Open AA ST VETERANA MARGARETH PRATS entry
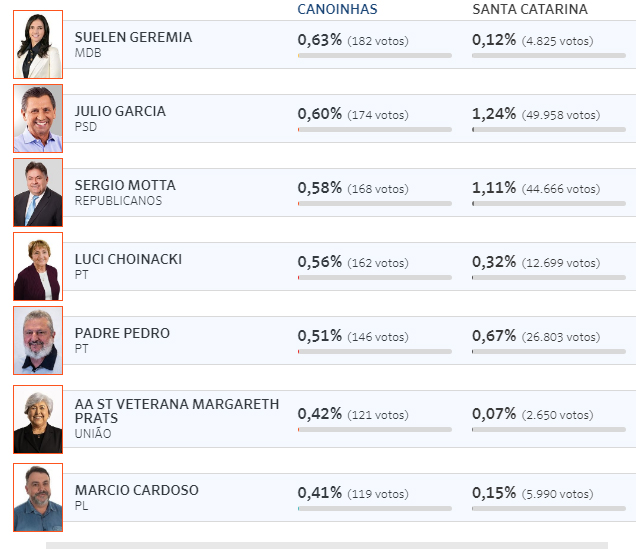 coord(177,411)
